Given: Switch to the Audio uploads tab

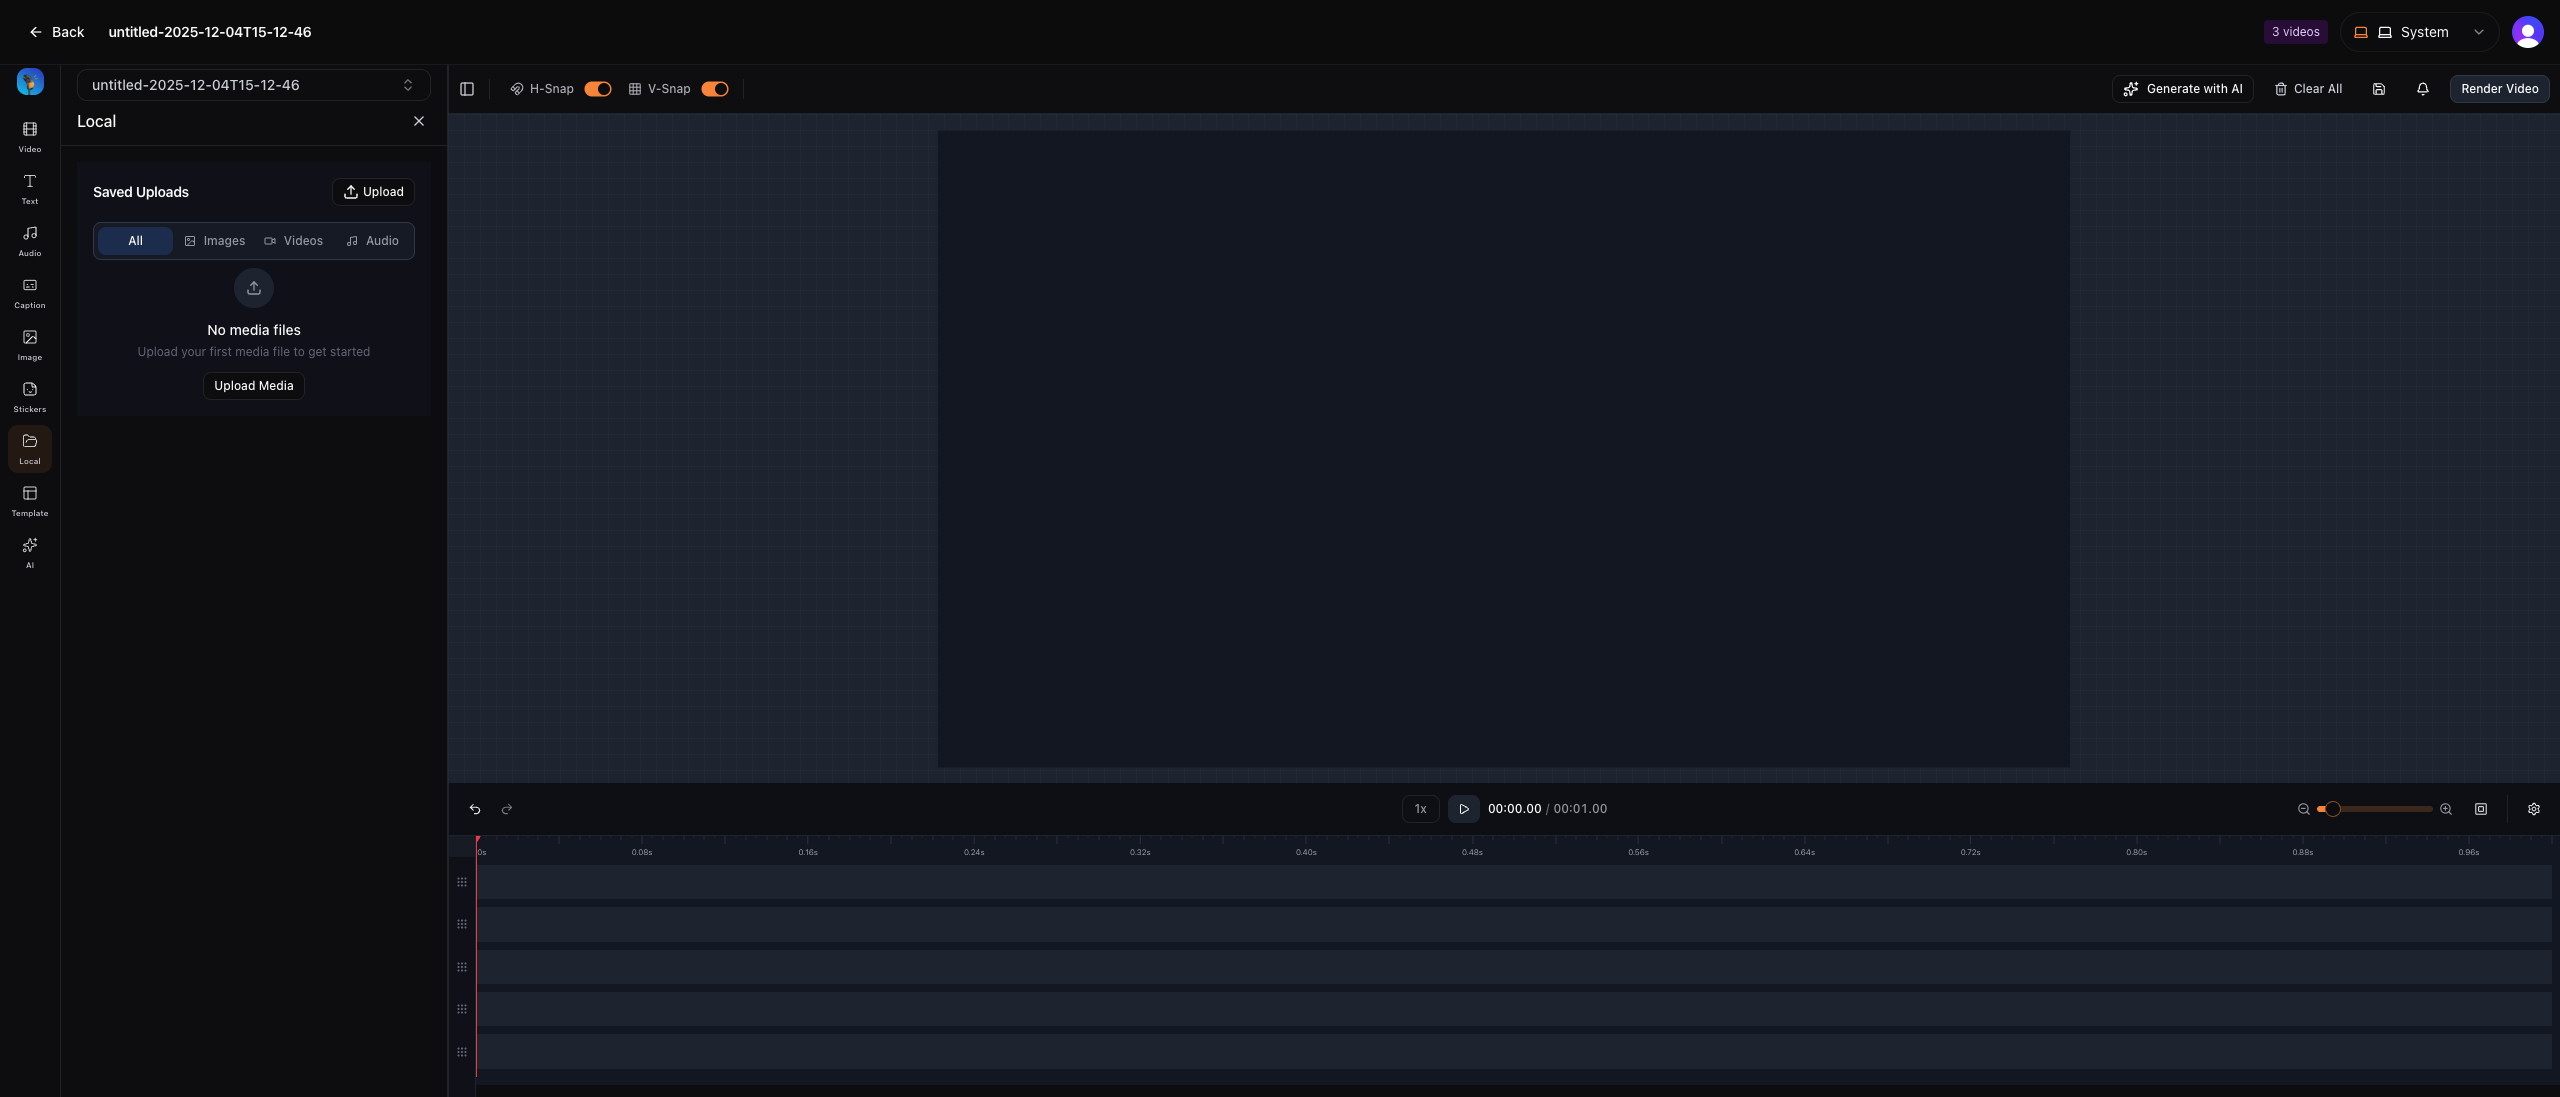Looking at the screenshot, I should pyautogui.click(x=373, y=241).
